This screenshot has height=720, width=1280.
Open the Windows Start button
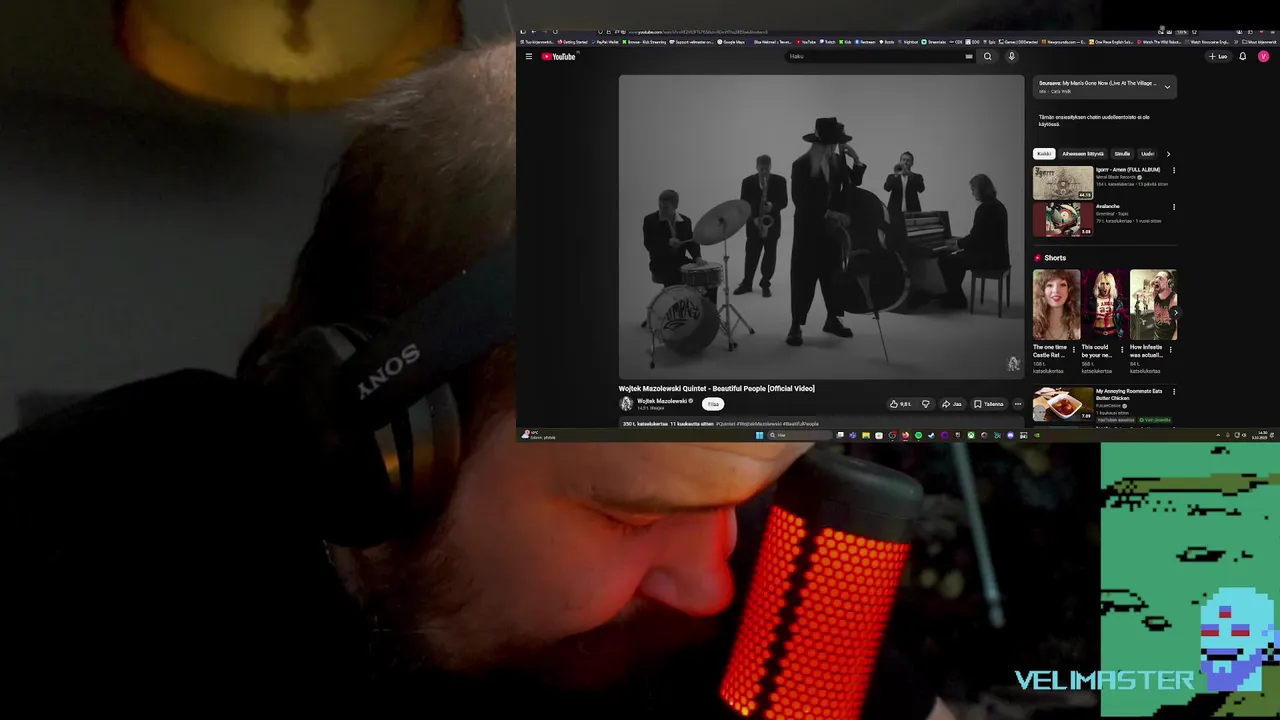tap(760, 435)
